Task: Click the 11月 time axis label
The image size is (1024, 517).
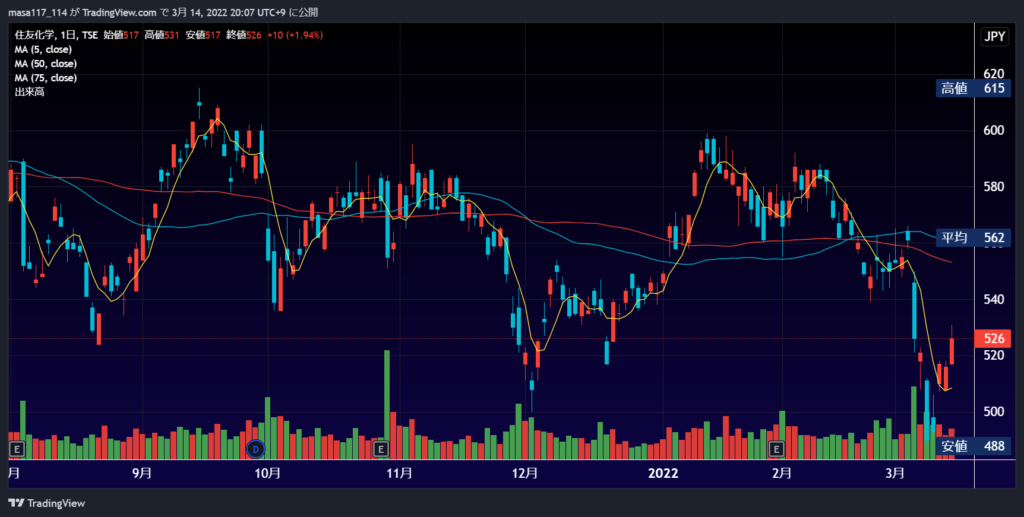Action: [399, 473]
